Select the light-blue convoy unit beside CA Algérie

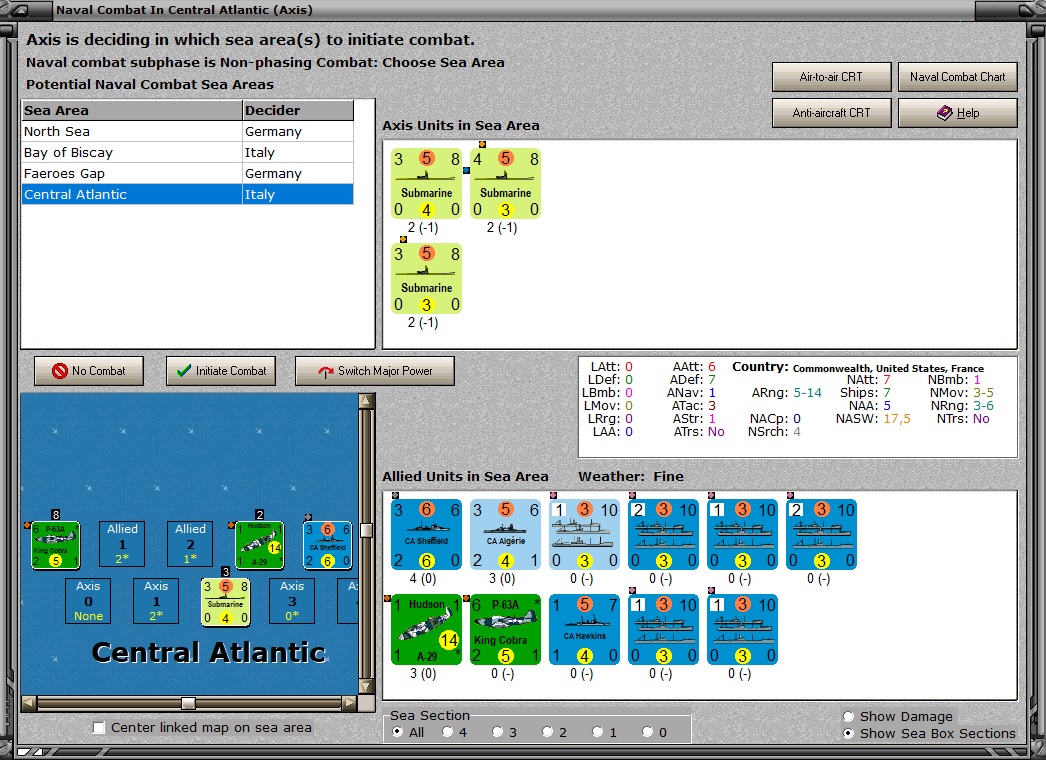tap(584, 534)
